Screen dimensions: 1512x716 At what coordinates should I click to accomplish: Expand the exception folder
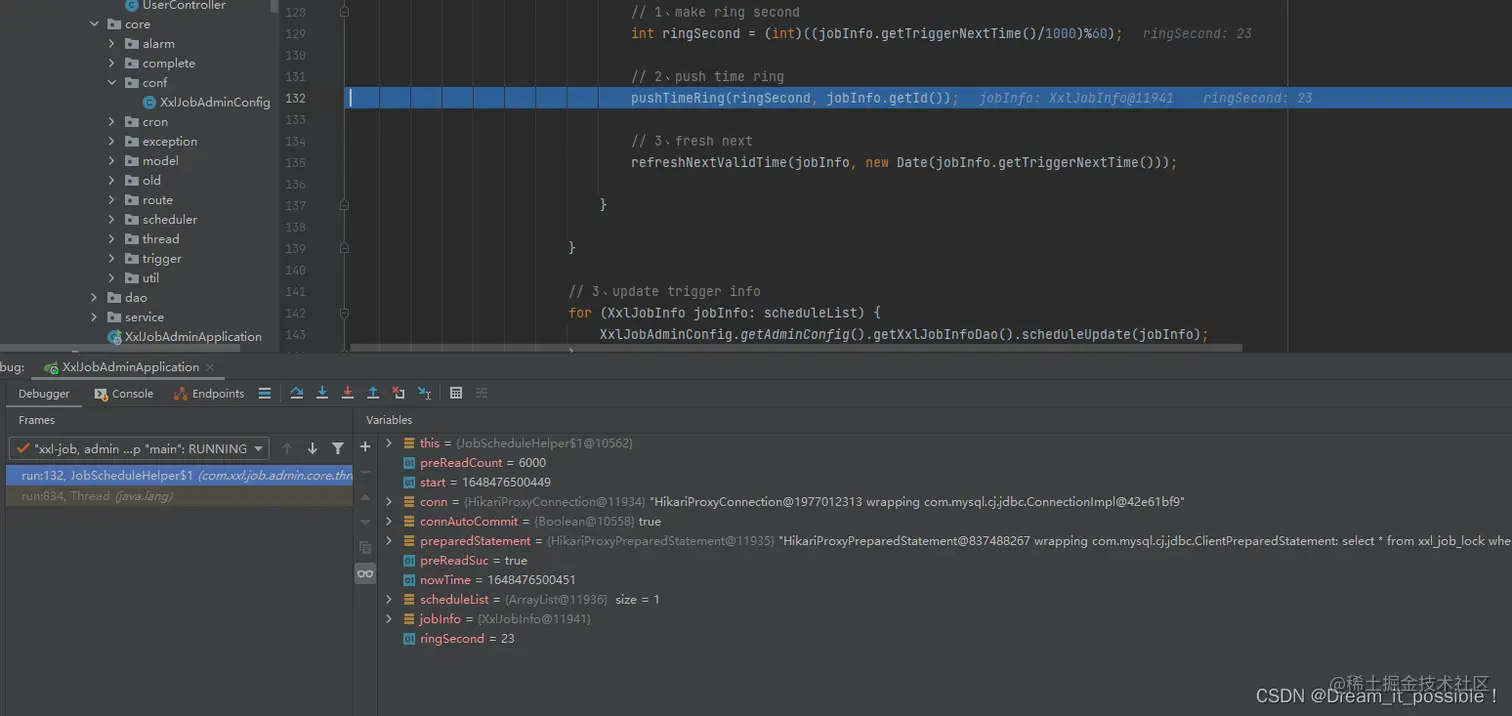point(112,141)
